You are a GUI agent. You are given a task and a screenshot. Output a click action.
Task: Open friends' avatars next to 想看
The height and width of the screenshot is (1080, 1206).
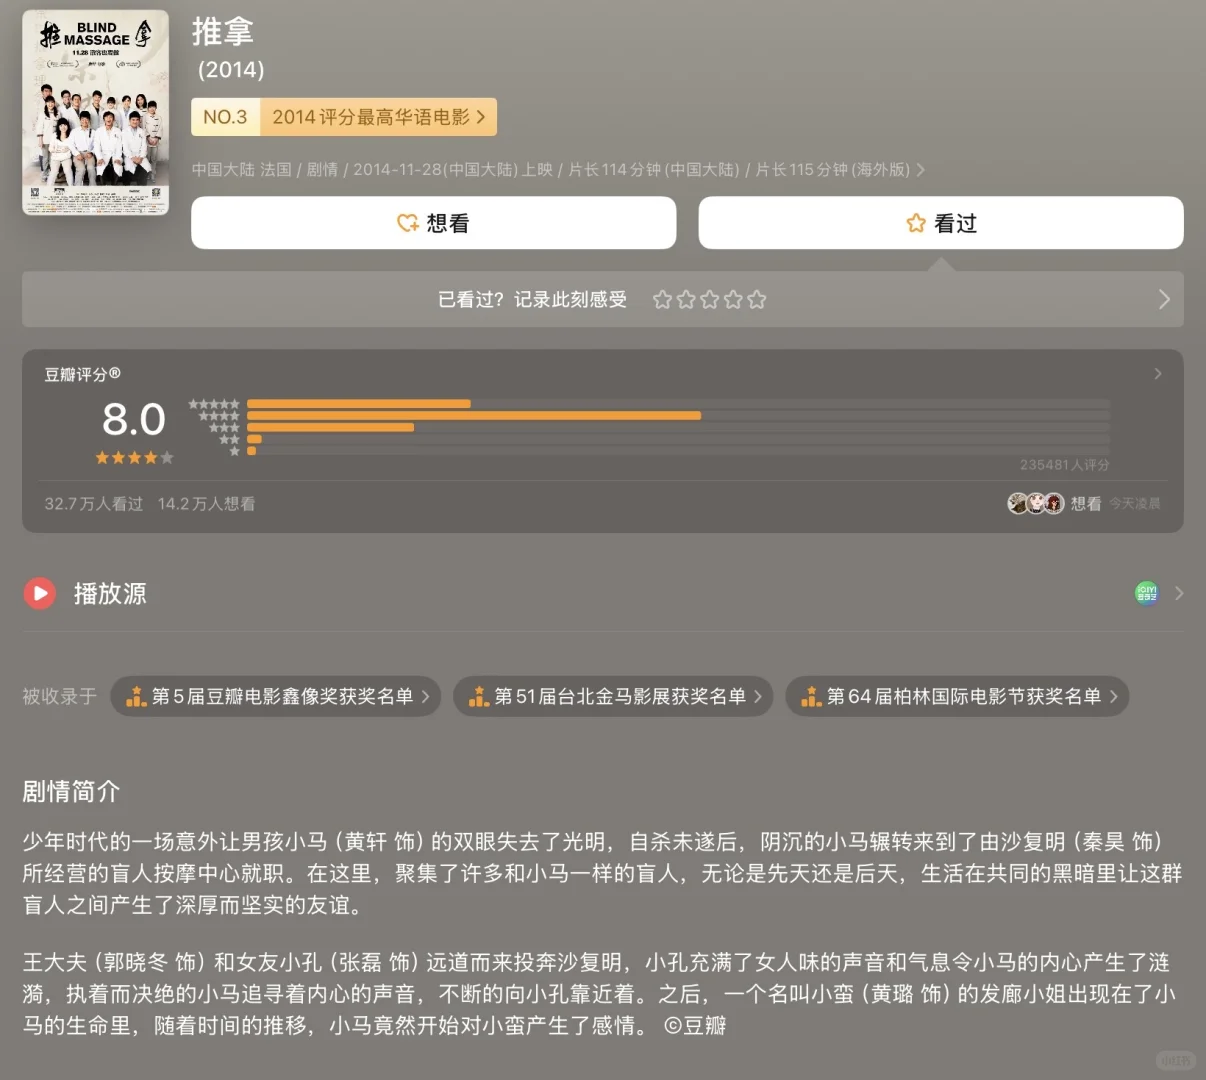1036,503
